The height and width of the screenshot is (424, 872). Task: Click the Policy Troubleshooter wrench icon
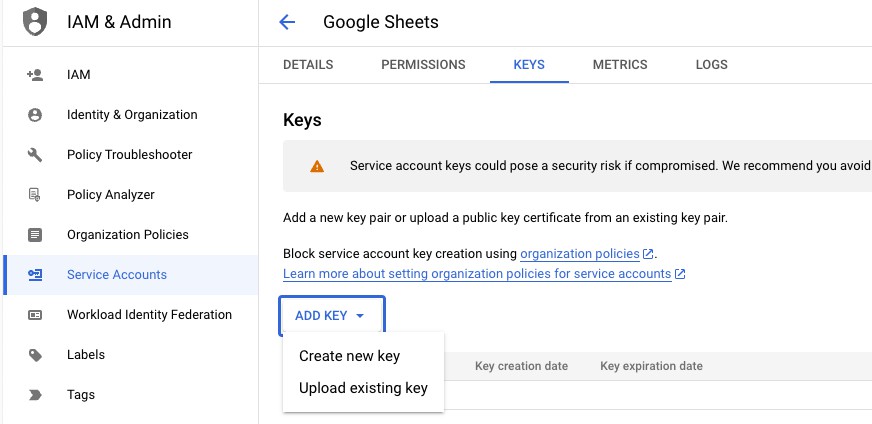click(x=35, y=155)
